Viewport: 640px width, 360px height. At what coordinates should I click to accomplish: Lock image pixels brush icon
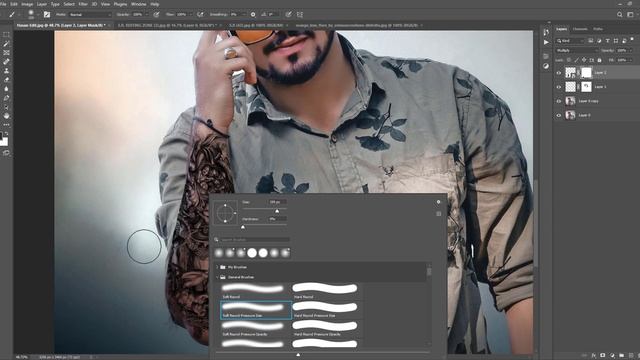tap(576, 60)
